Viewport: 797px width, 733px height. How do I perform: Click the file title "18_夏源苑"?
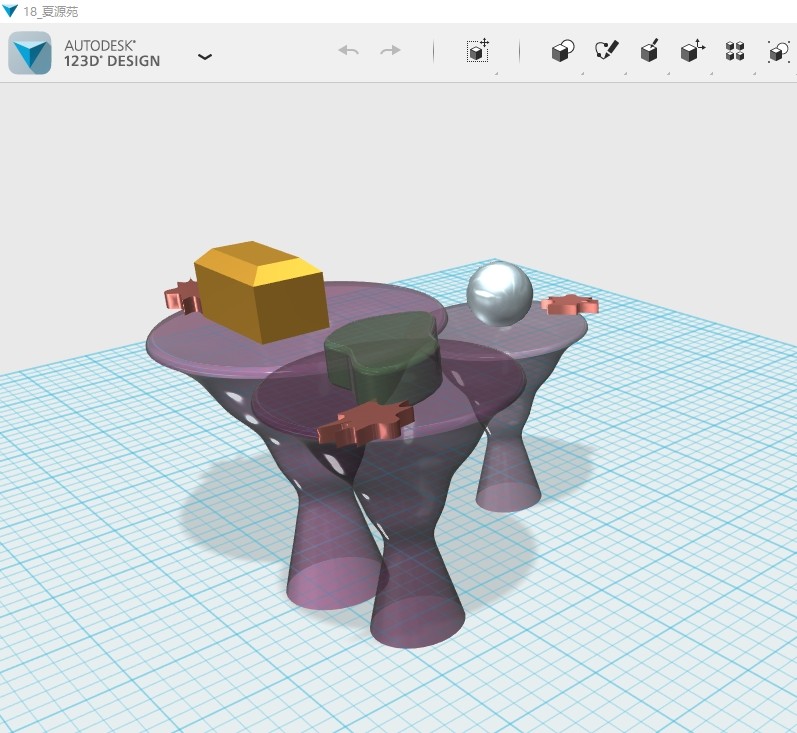click(x=51, y=11)
